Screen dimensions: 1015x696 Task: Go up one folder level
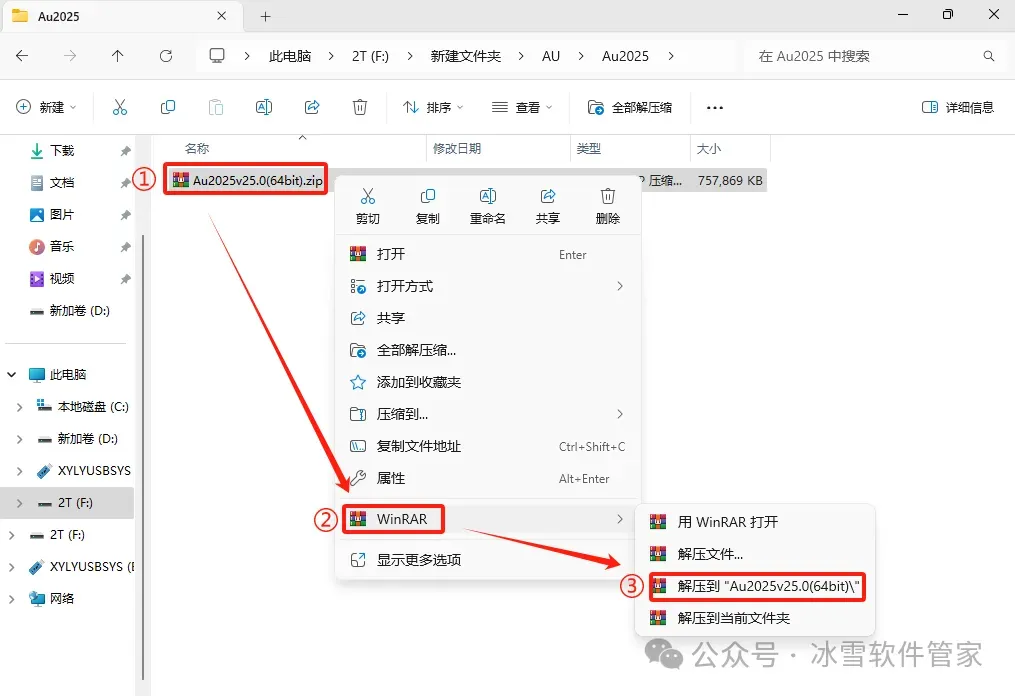click(x=117, y=56)
